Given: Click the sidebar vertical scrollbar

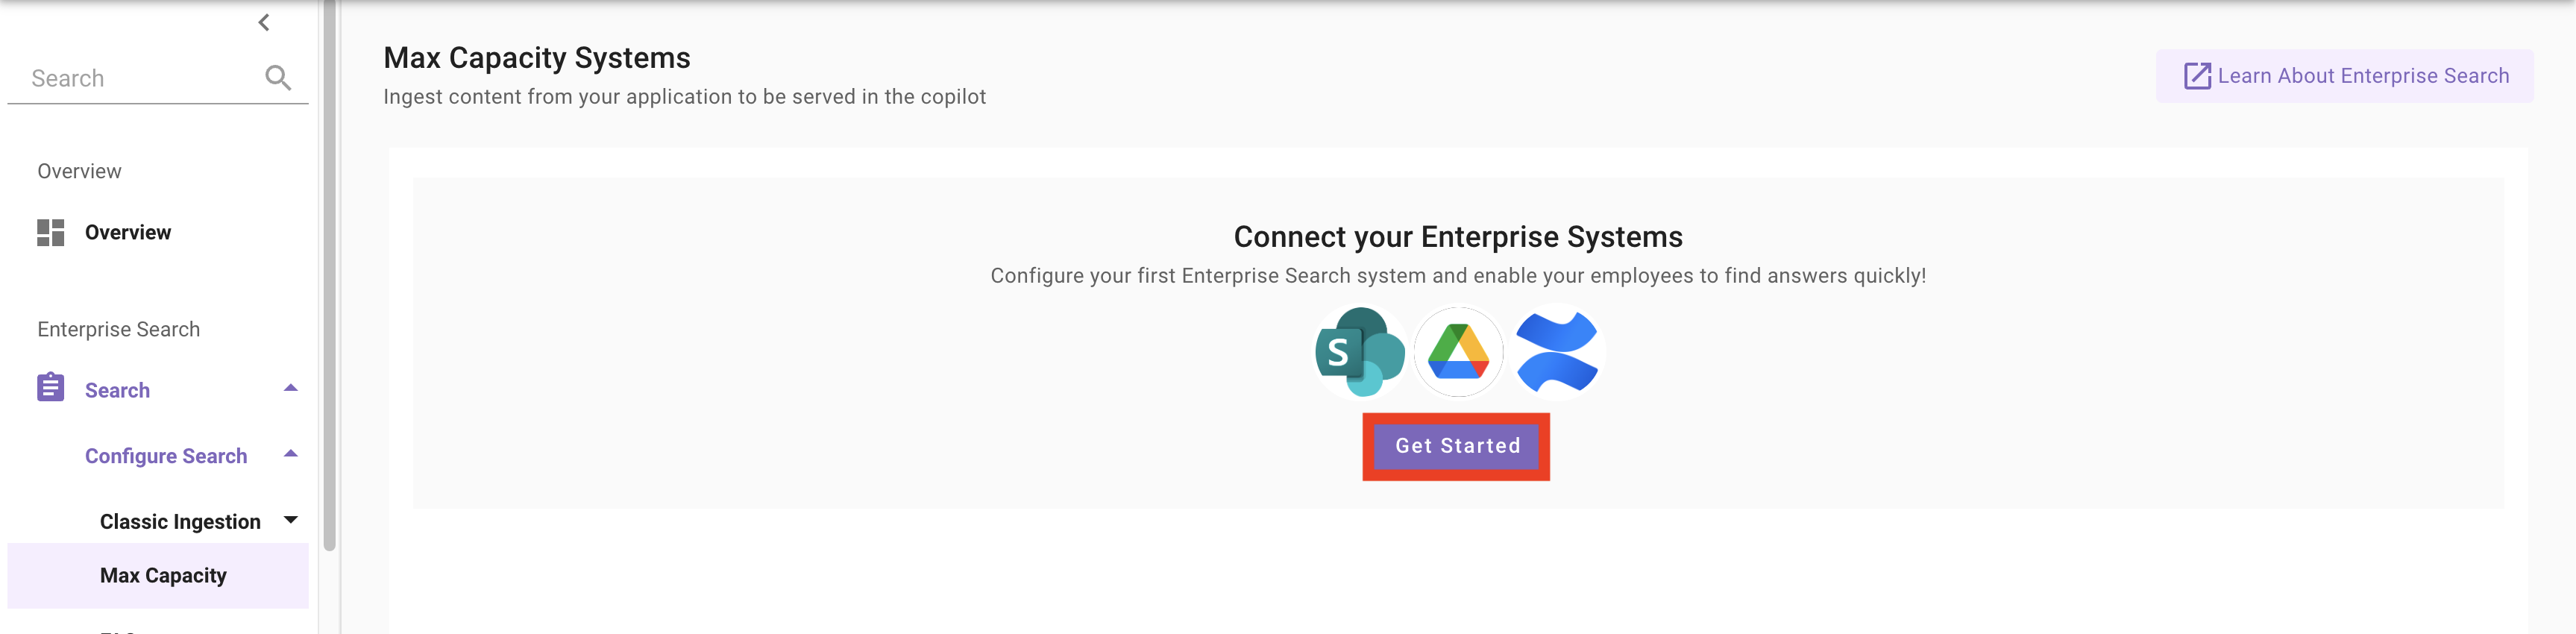Looking at the screenshot, I should pos(329,275).
